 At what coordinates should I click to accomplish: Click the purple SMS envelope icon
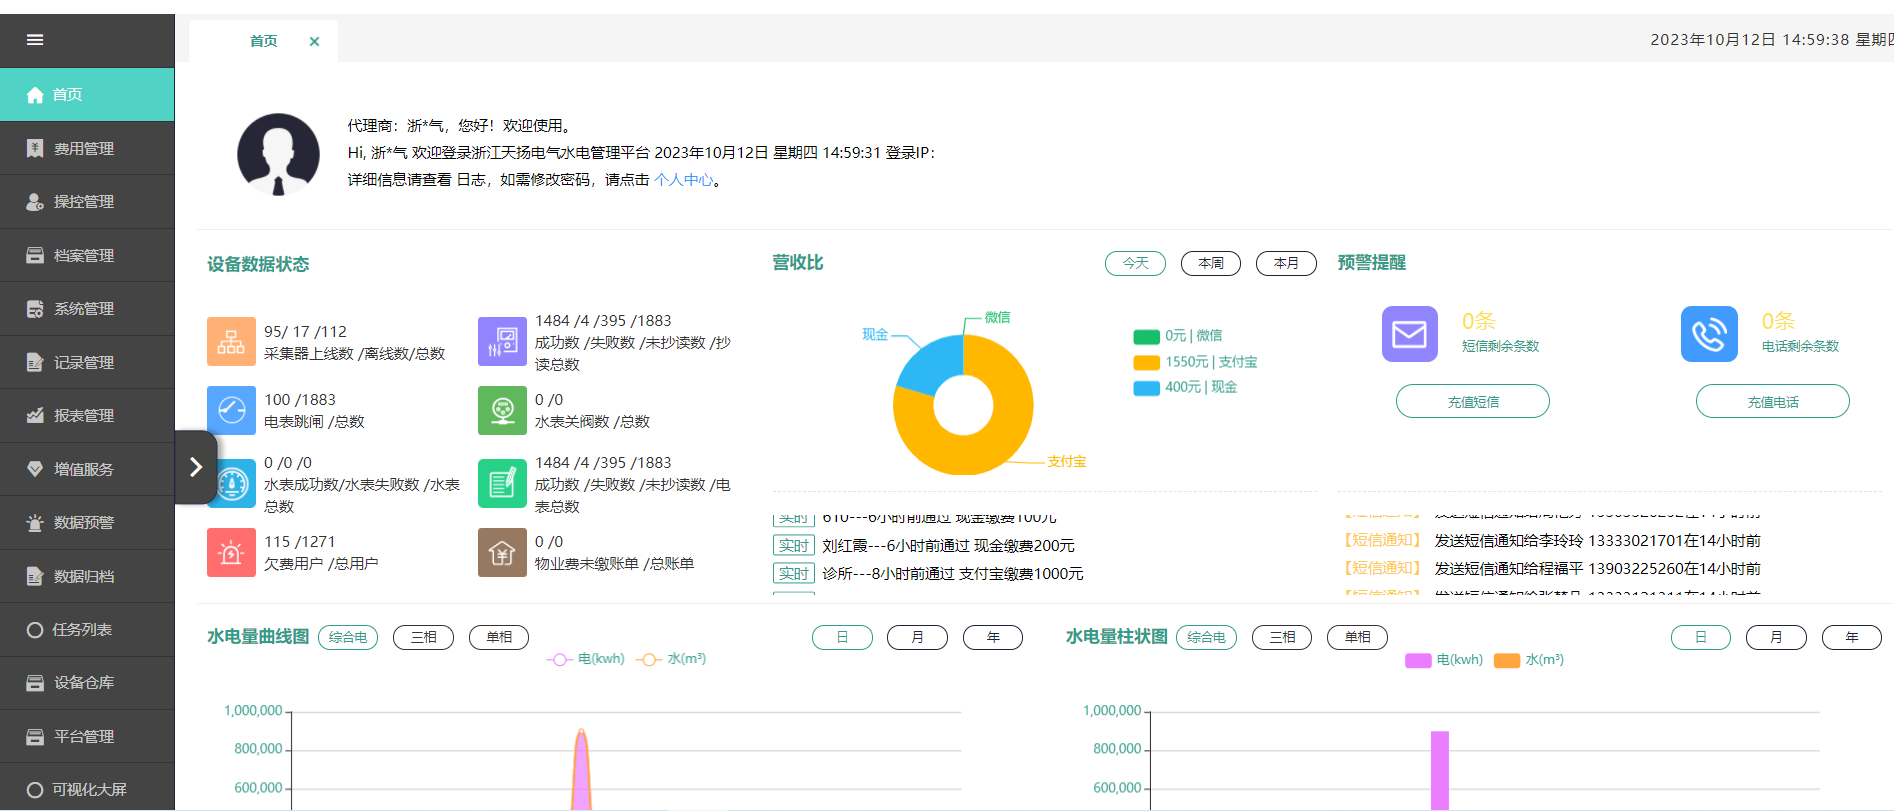(x=1409, y=334)
